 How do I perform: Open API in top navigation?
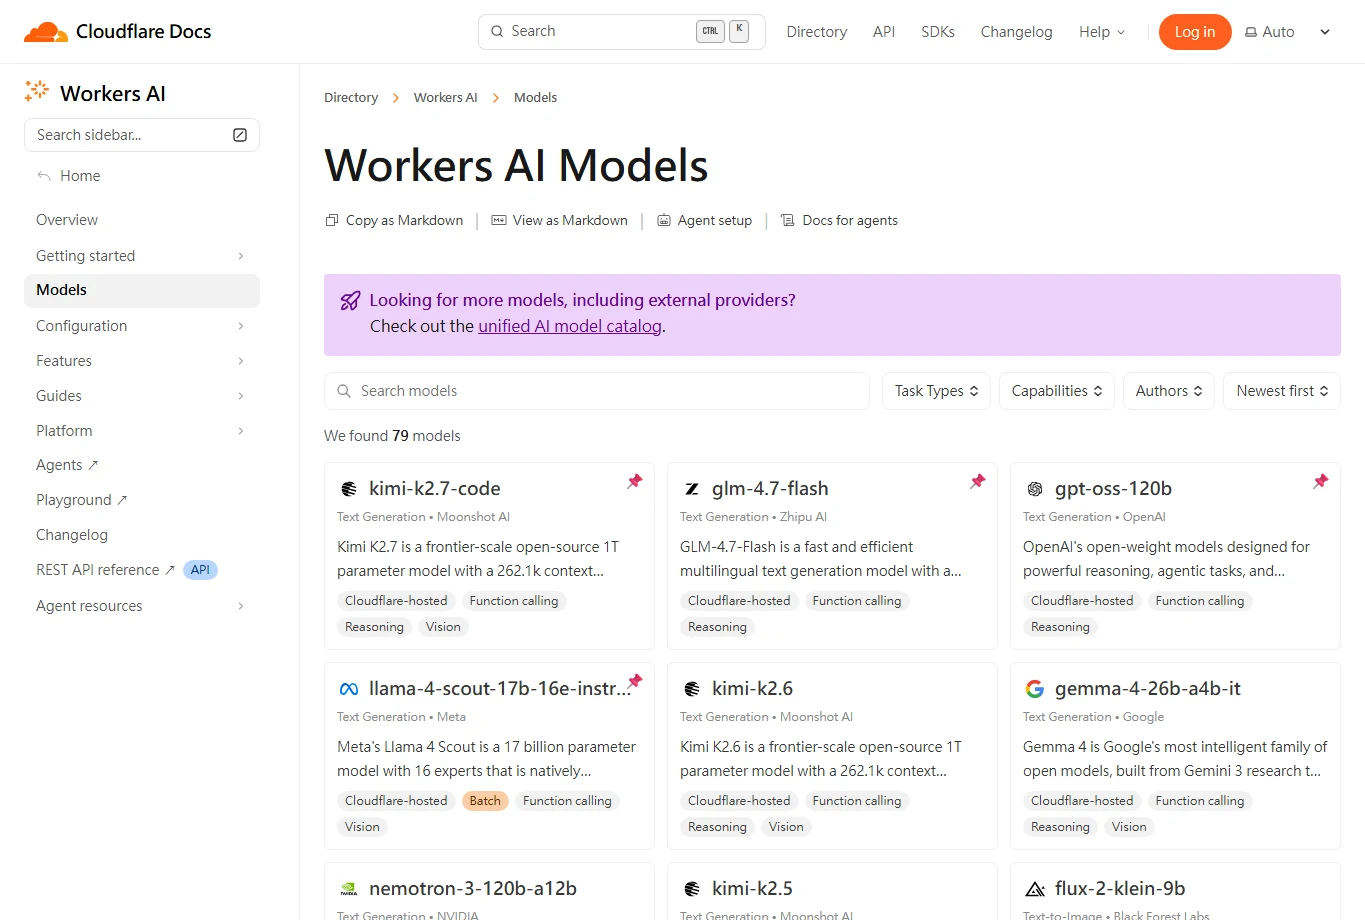(x=883, y=32)
